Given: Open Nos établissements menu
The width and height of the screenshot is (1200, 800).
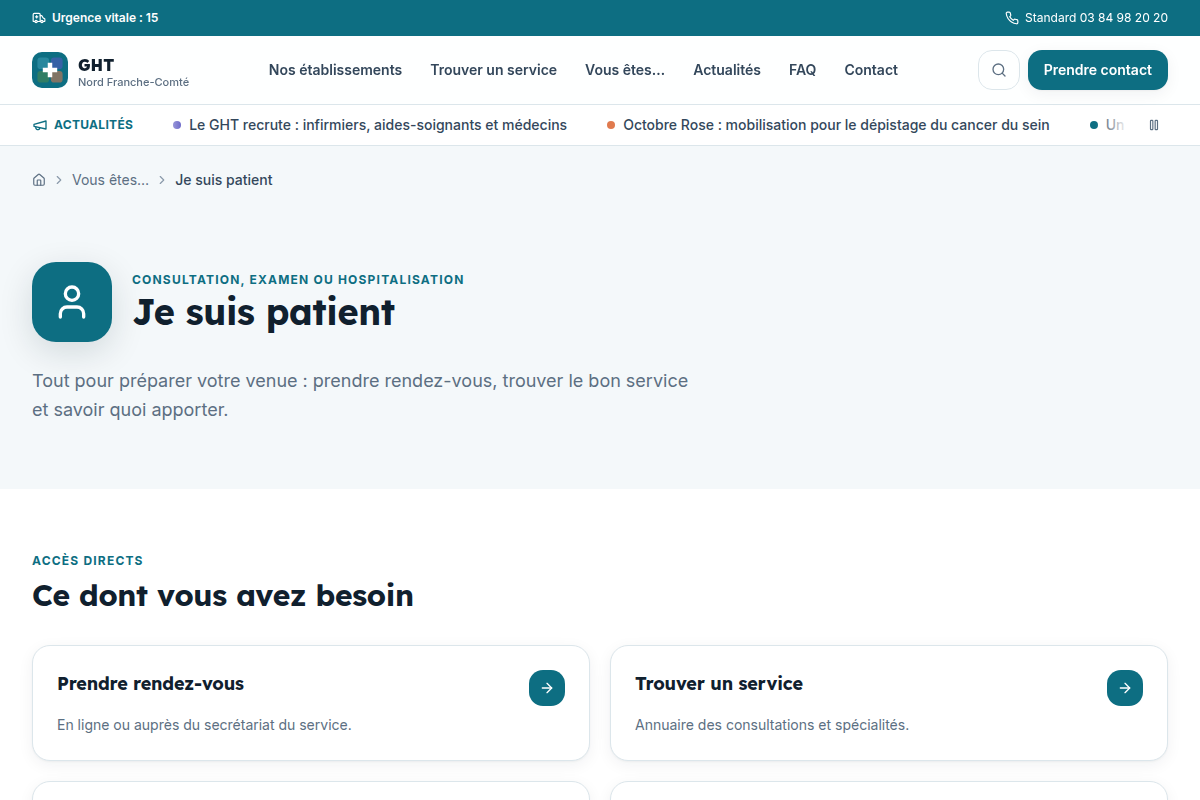Looking at the screenshot, I should 335,70.
